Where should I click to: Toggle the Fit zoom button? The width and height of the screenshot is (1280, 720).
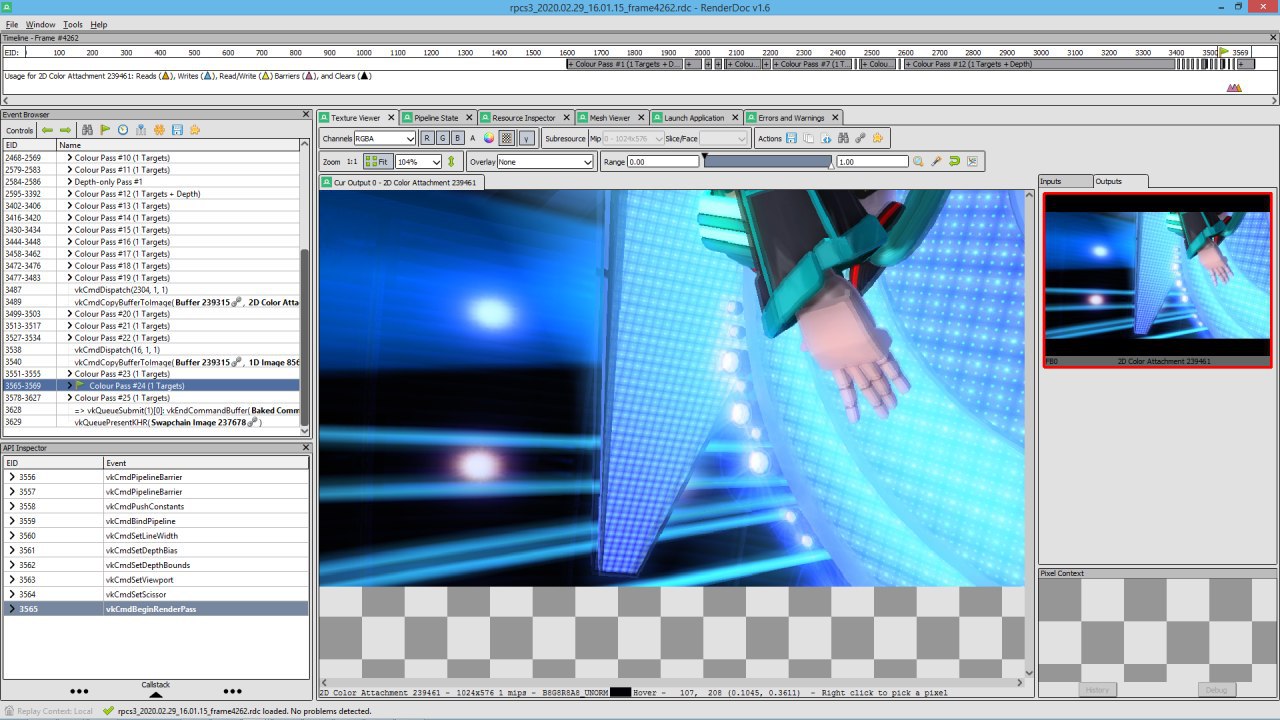point(377,161)
